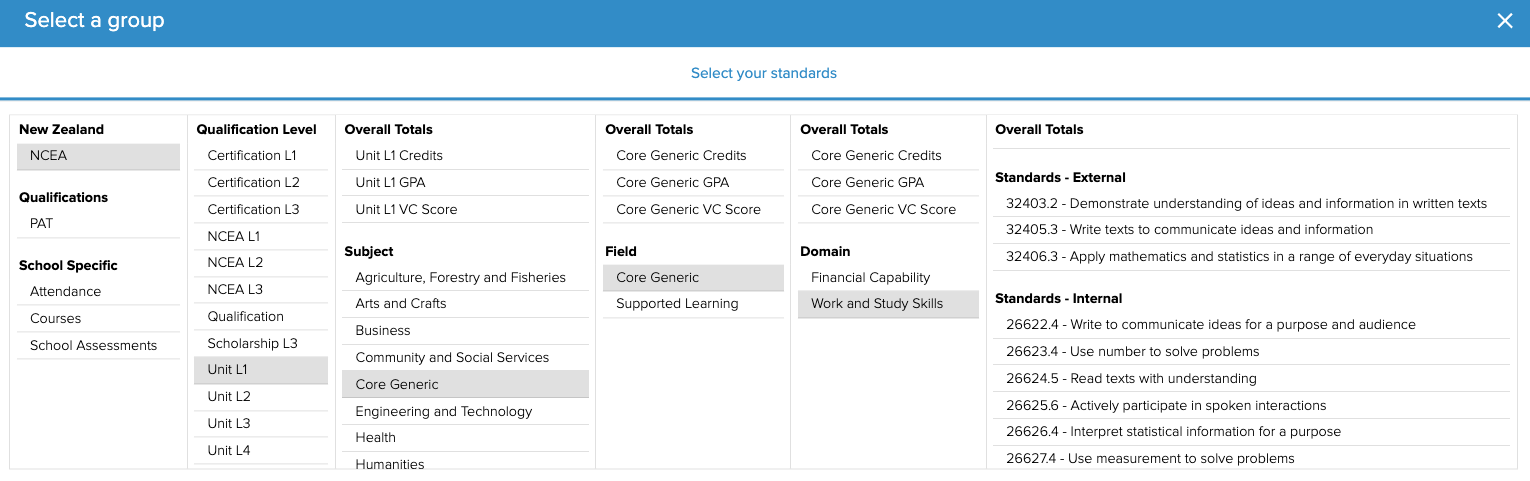Select Community and Social Services subject
The height and width of the screenshot is (481, 1530).
[452, 358]
